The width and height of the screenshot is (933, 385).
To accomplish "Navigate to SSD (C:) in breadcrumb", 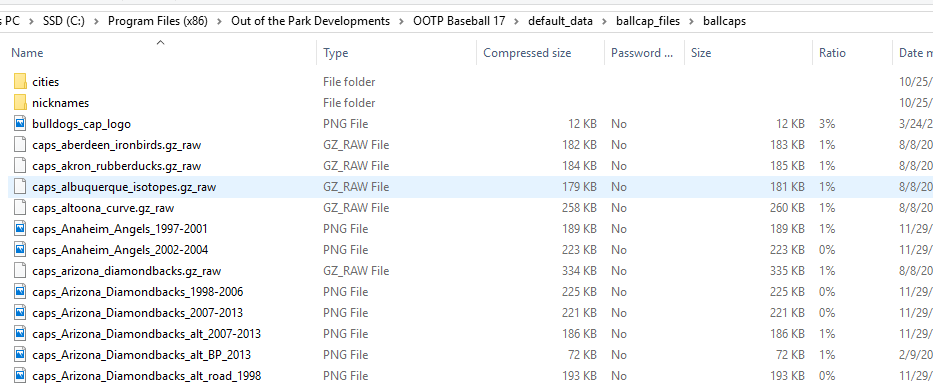I will click(x=64, y=21).
